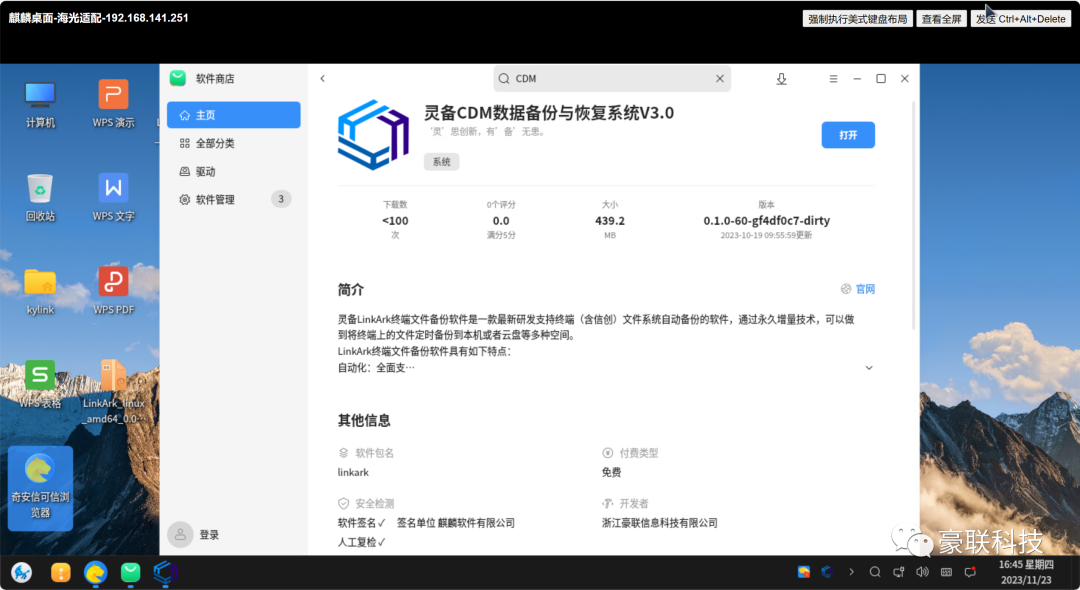The width and height of the screenshot is (1080, 590).
Task: Click the 强制执行美式键盘布局 button
Action: [858, 19]
